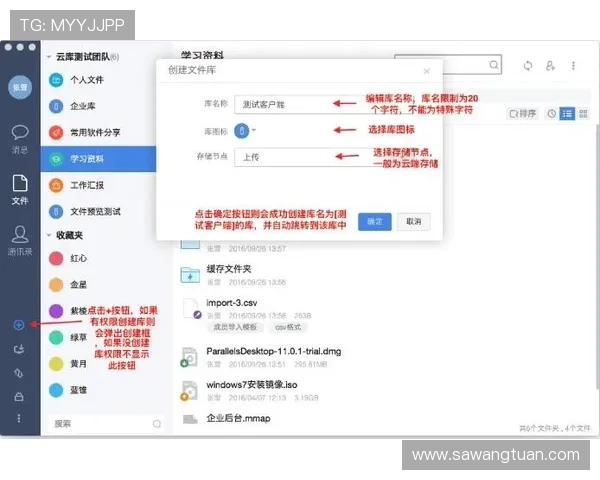Click the lock icon in left sidebar
Image resolution: width=600 pixels, height=480 pixels.
pos(19,397)
